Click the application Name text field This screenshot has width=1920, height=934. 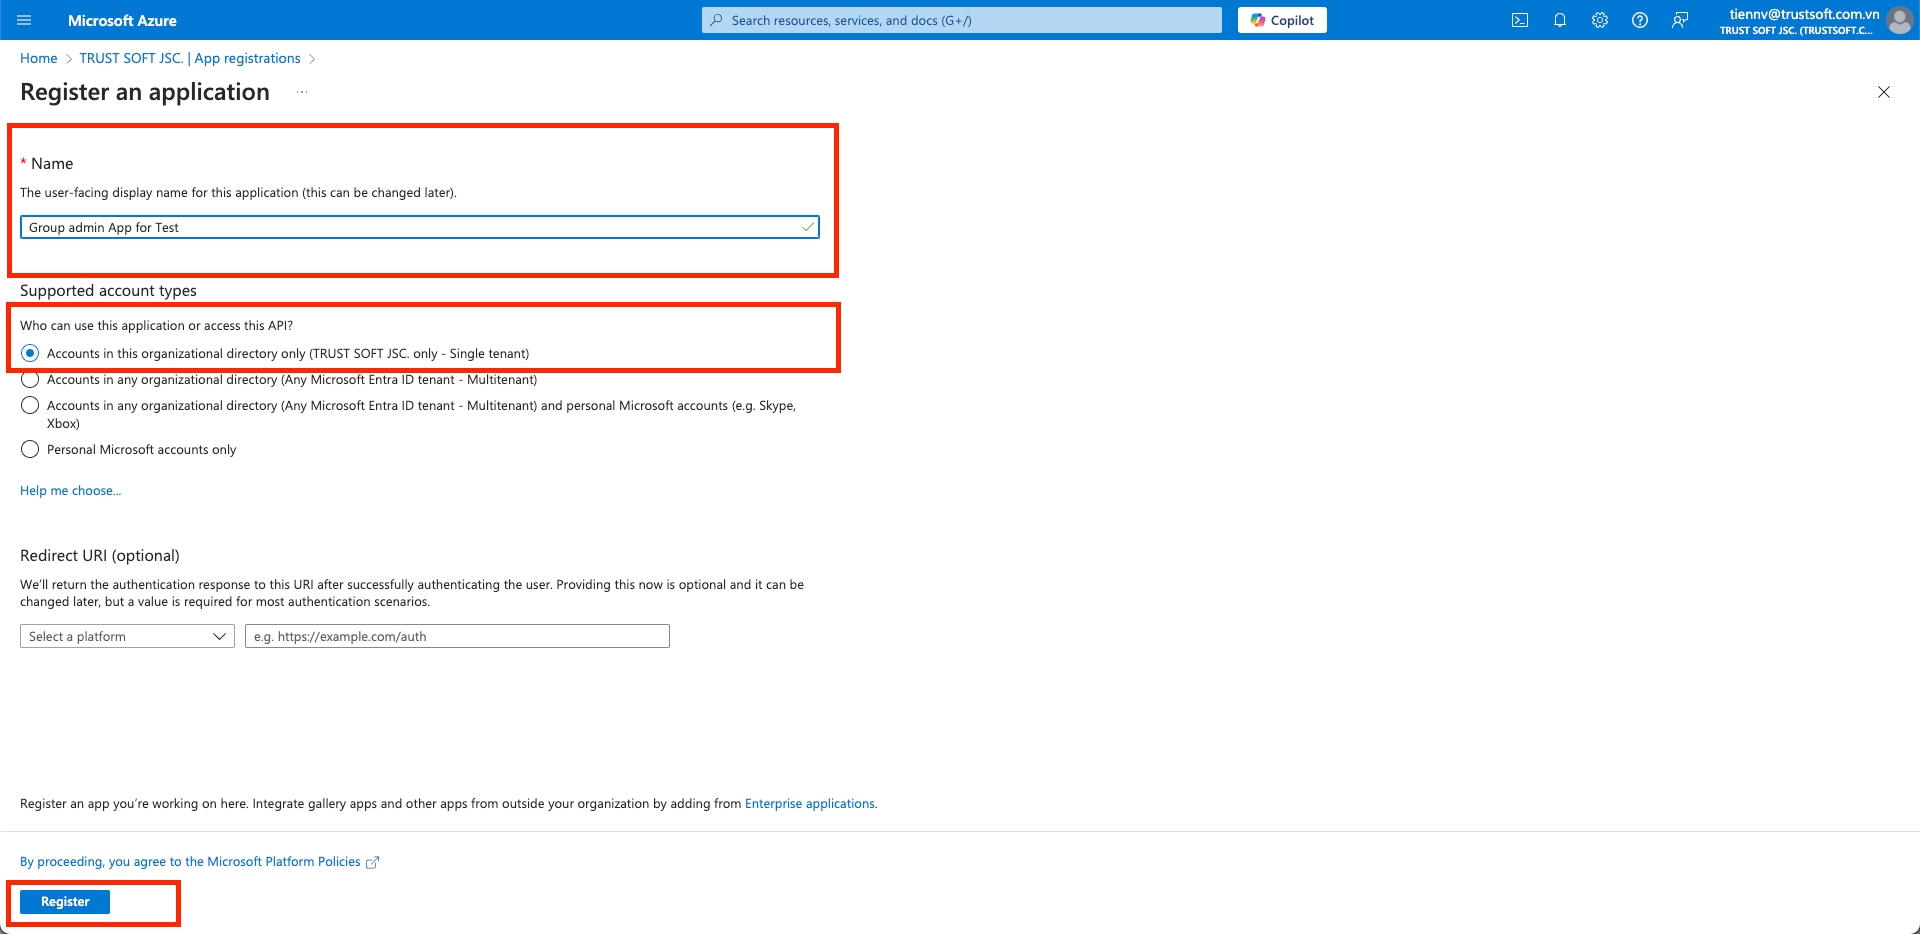coord(420,227)
